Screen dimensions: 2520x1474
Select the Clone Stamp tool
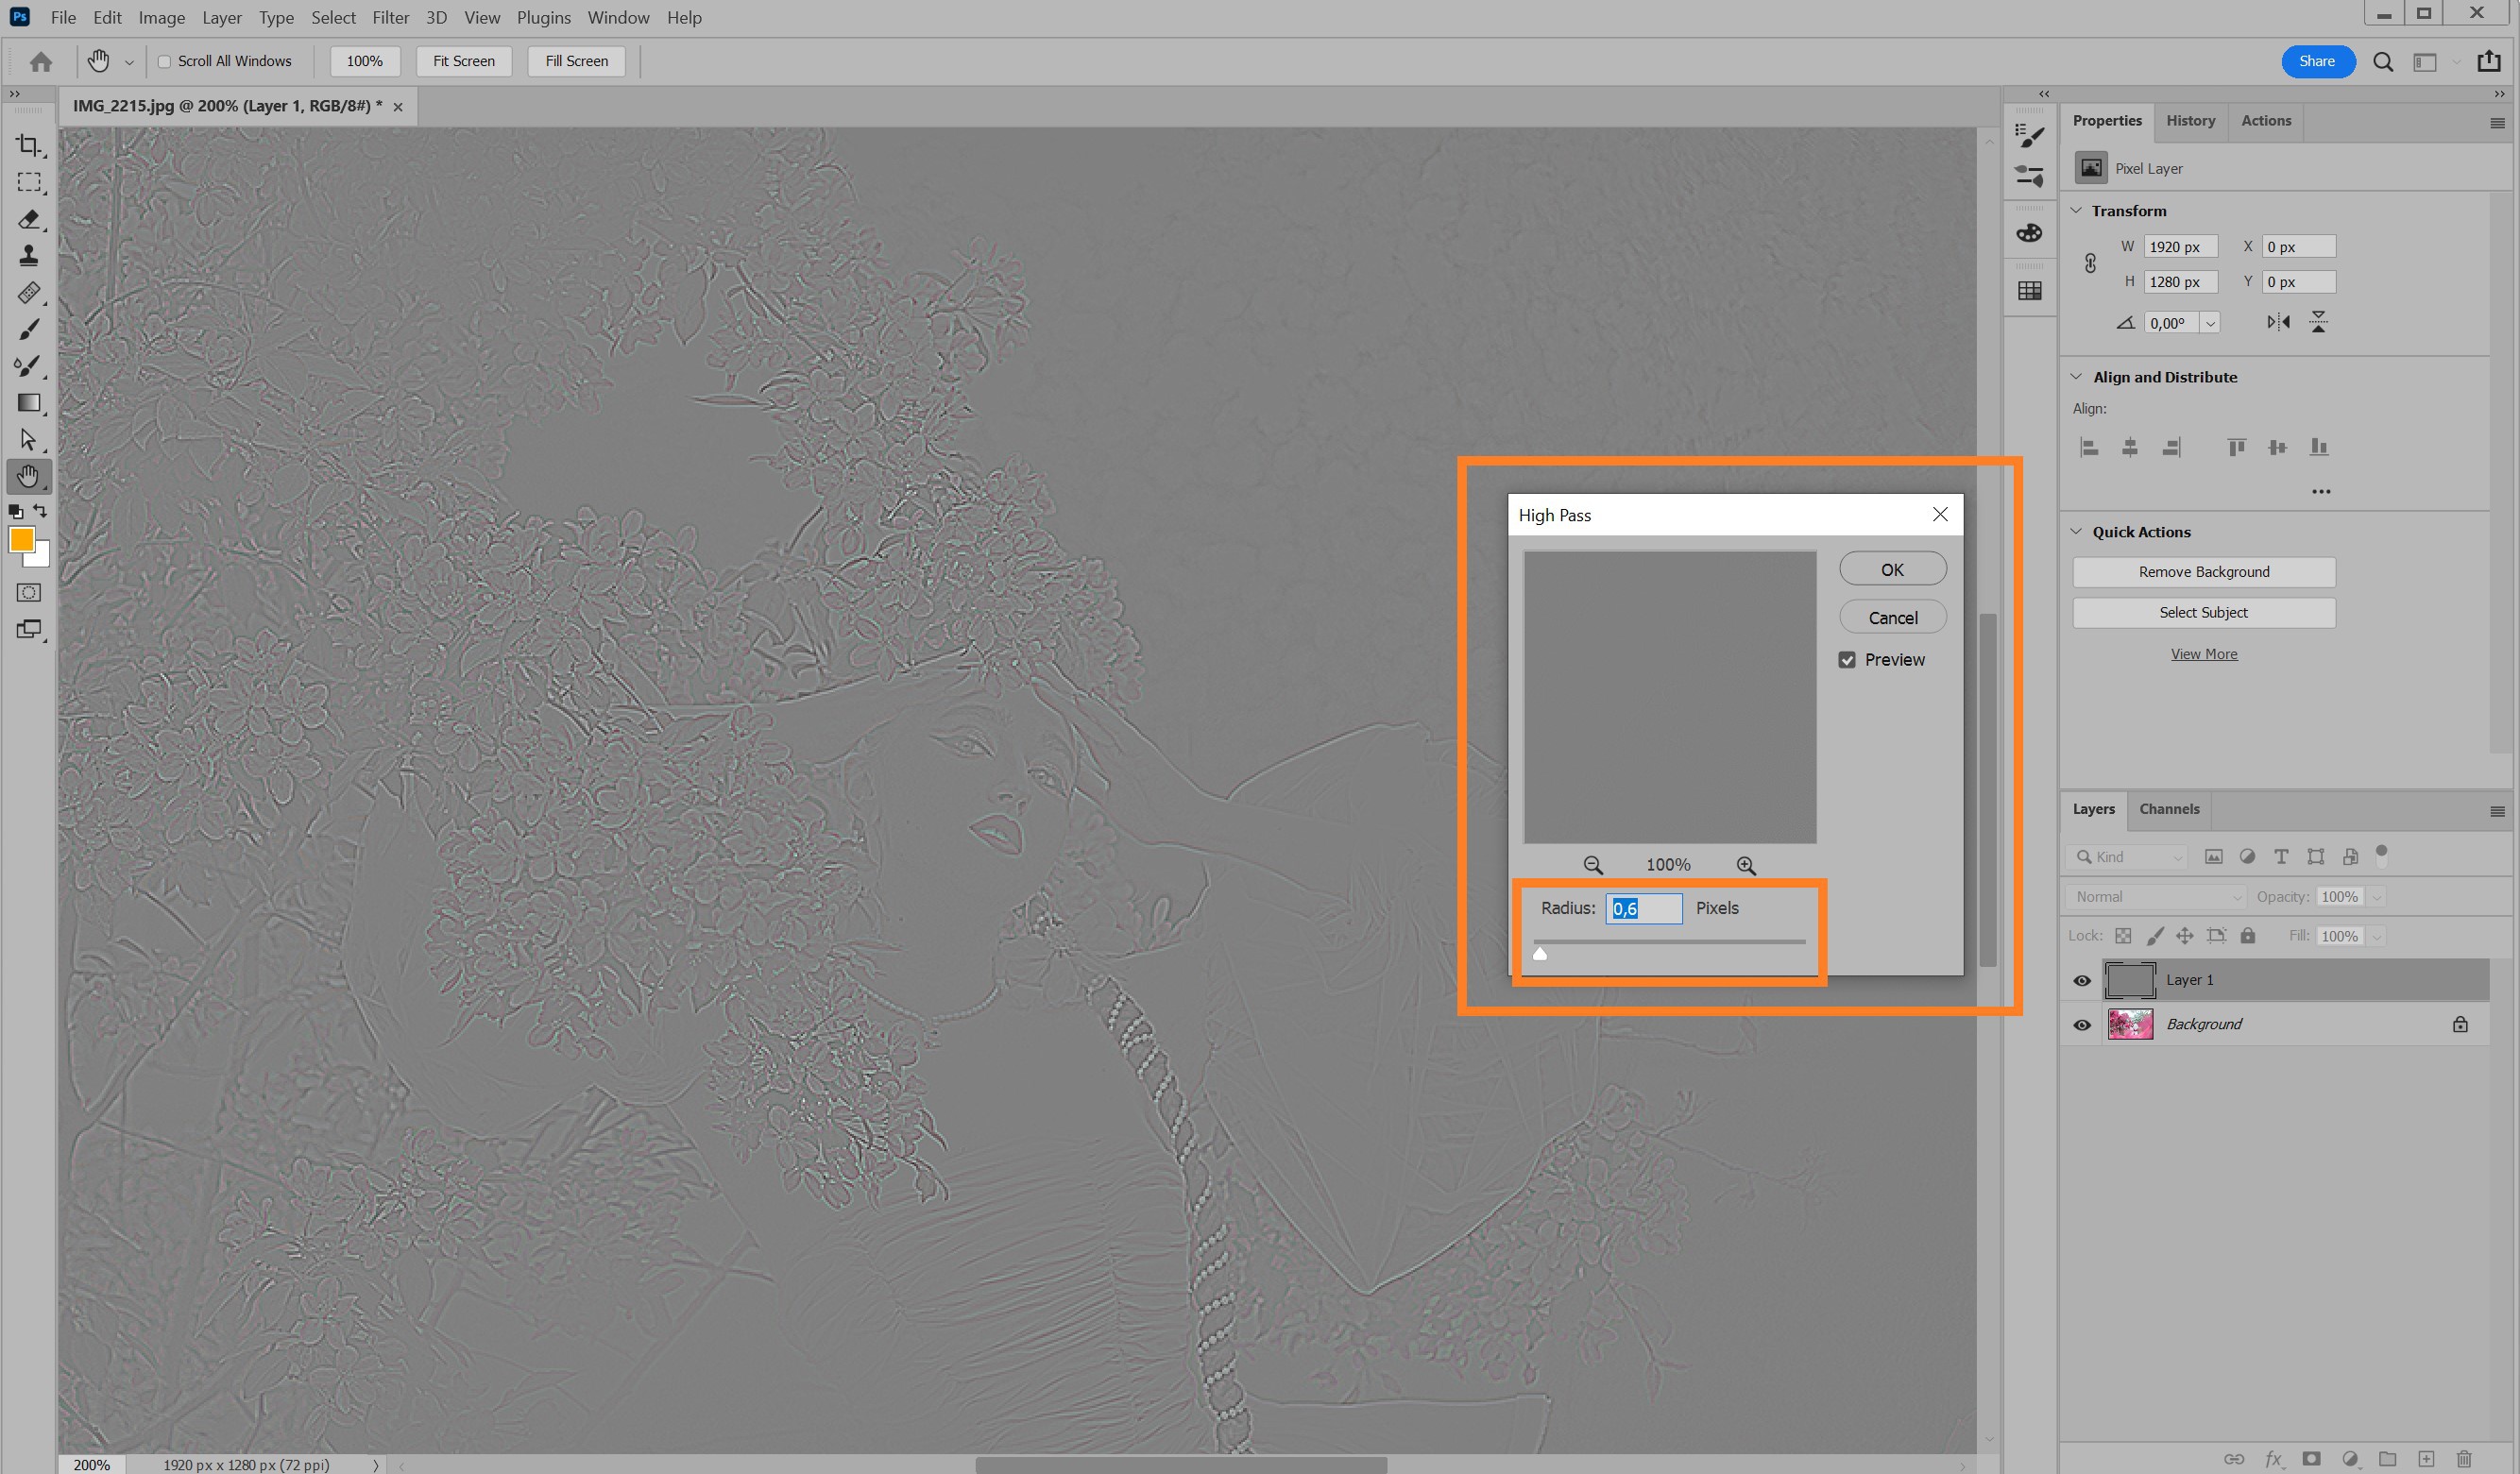point(29,256)
